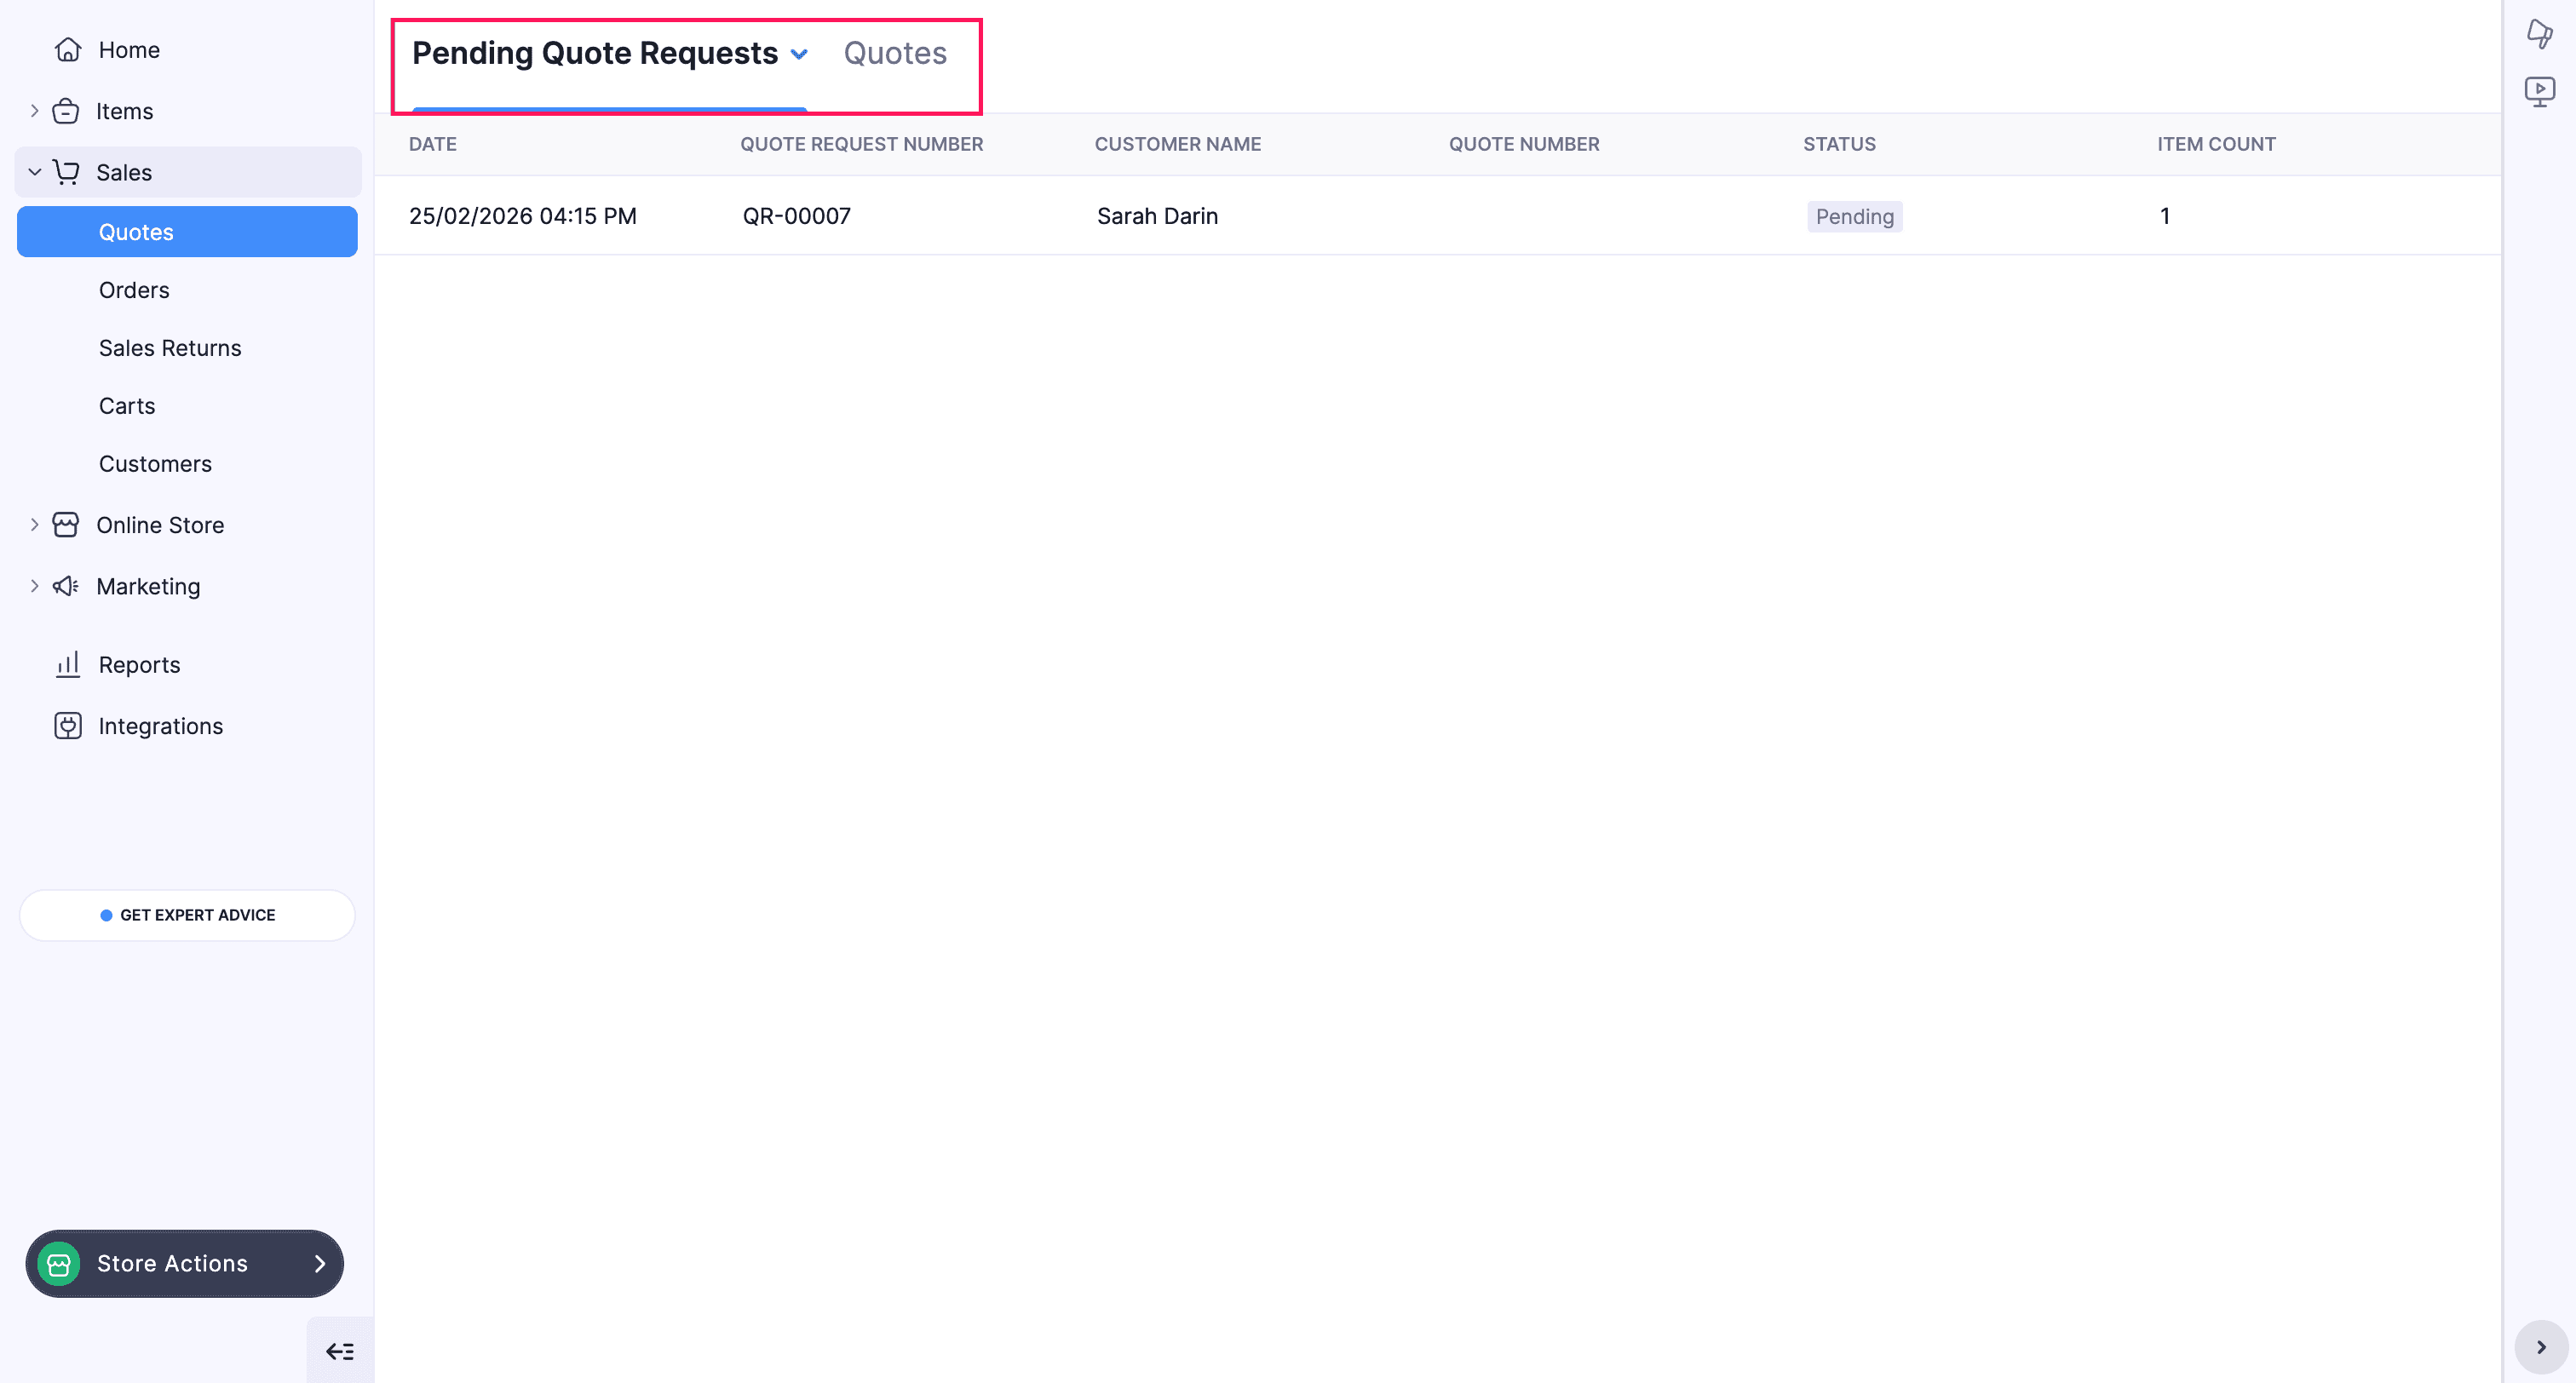This screenshot has width=2576, height=1383.
Task: Collapse the Sales section chevron
Action: (x=35, y=171)
